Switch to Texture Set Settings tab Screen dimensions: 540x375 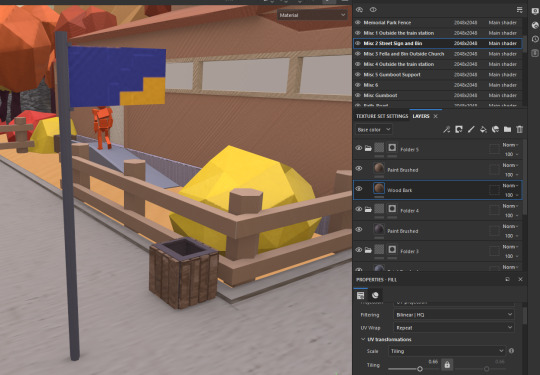(x=382, y=116)
